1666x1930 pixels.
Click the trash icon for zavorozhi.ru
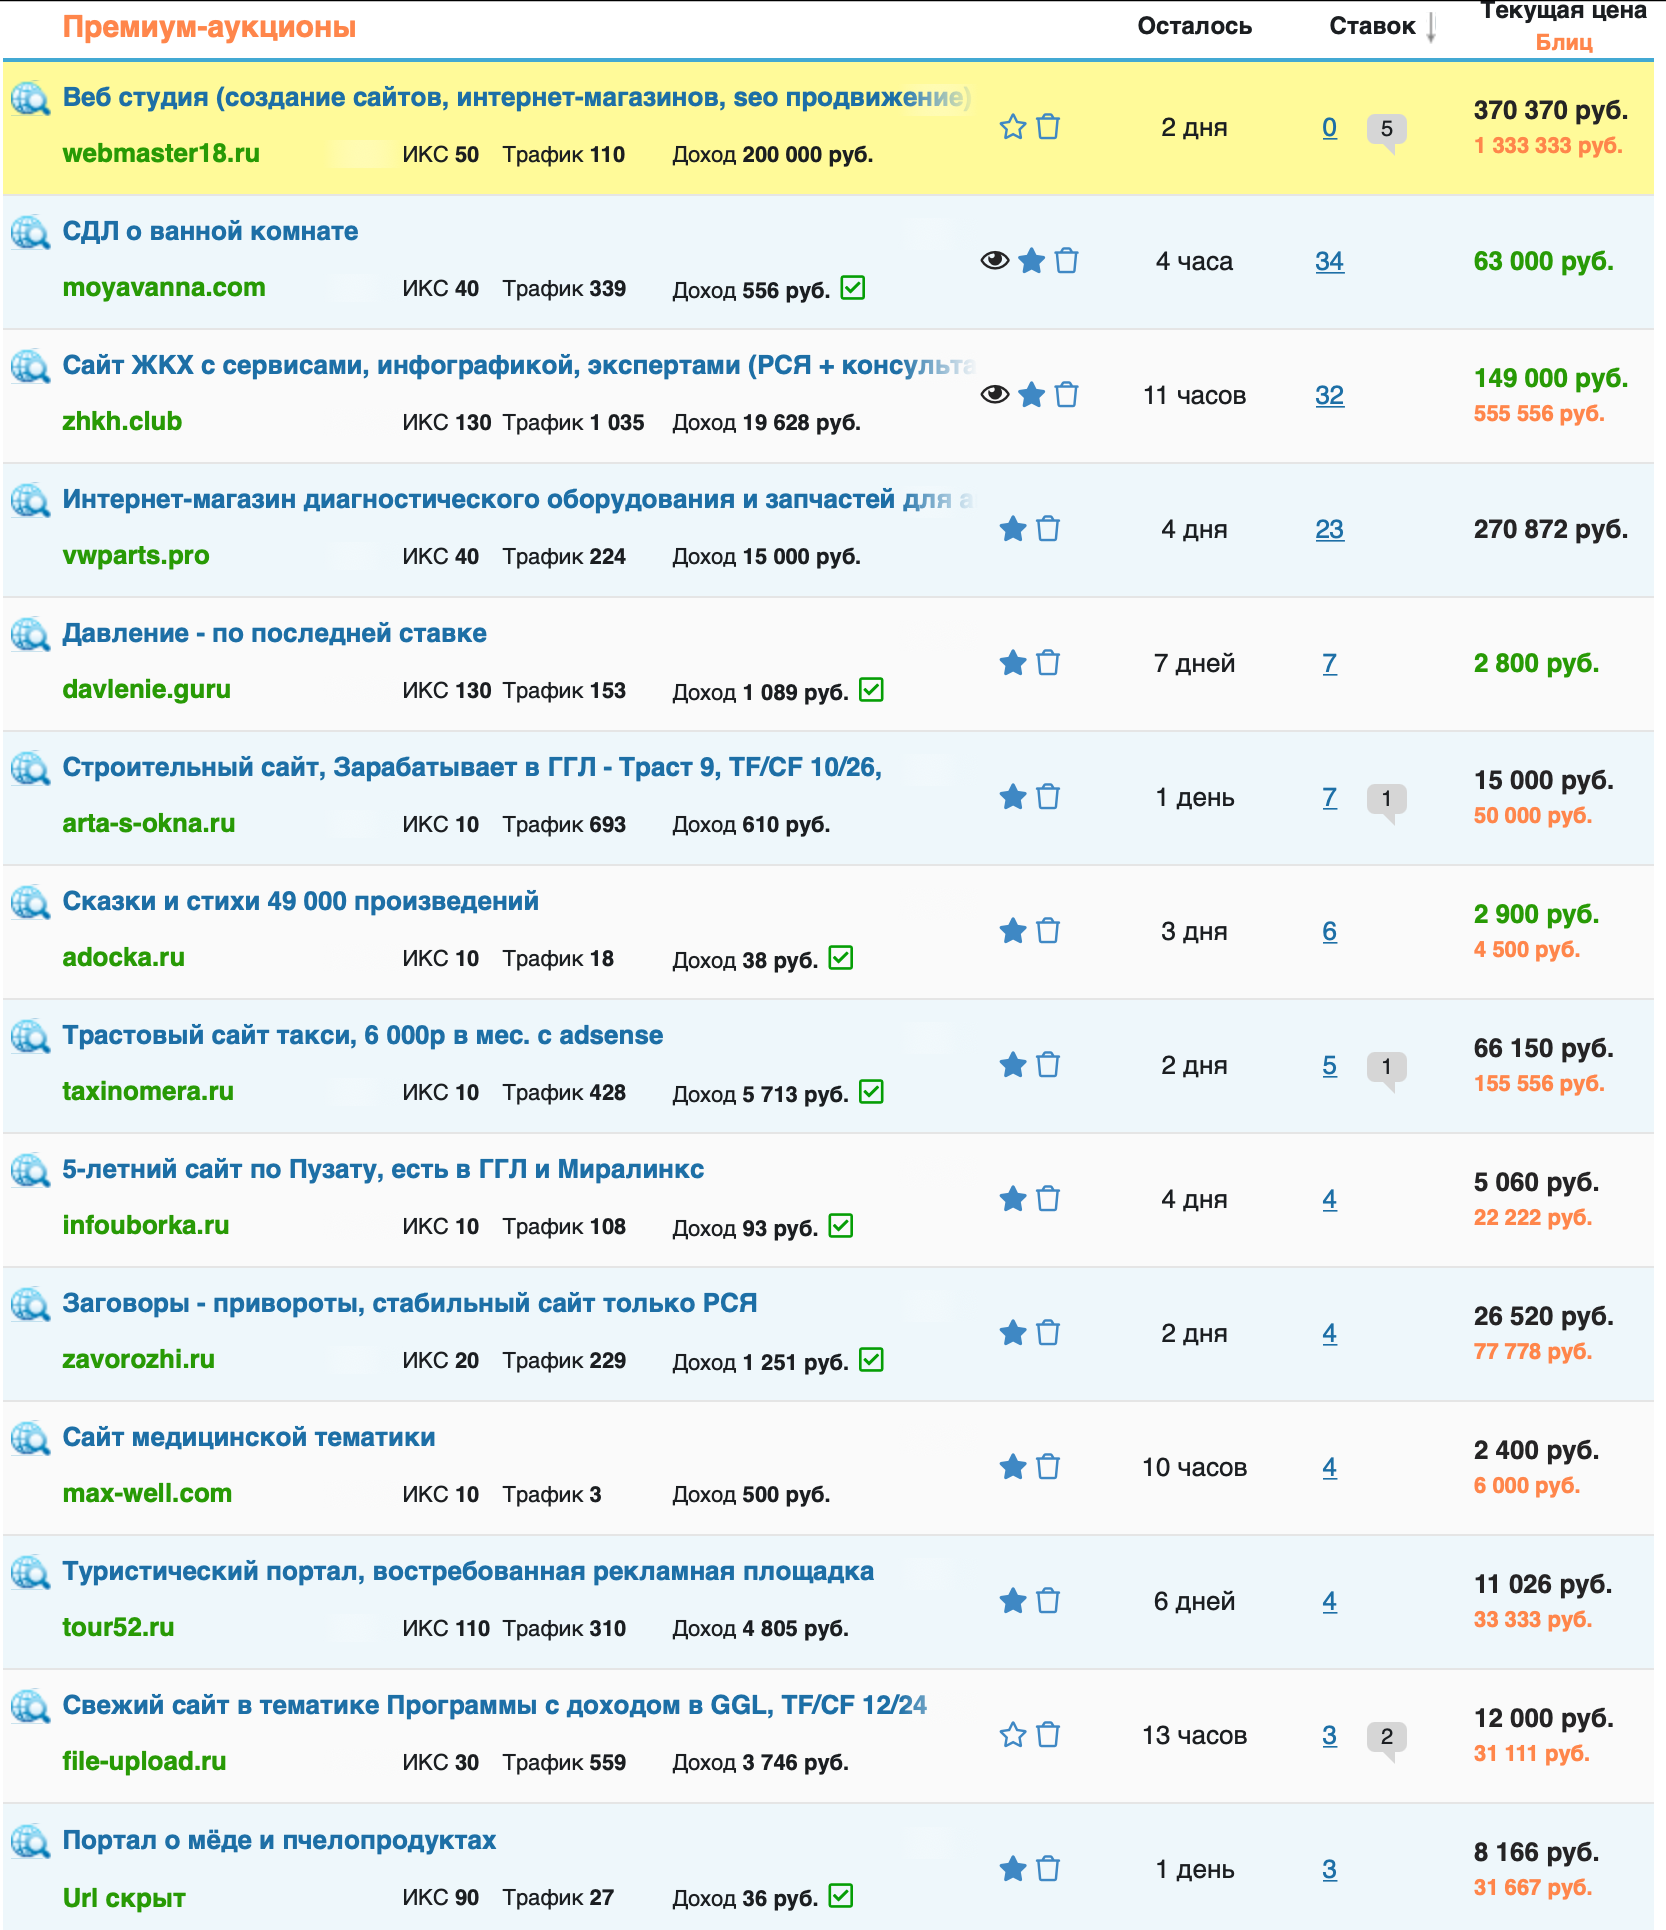(1048, 1333)
